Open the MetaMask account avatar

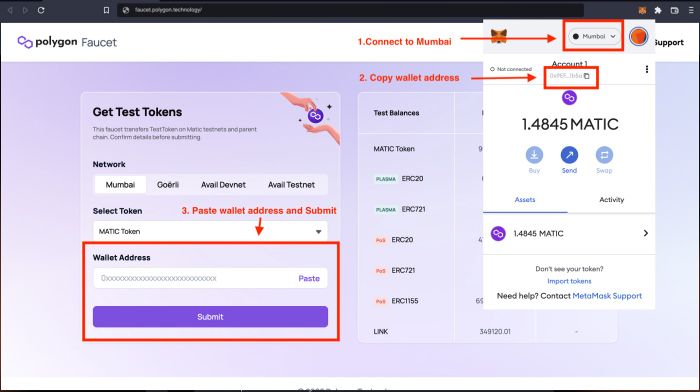click(x=638, y=36)
